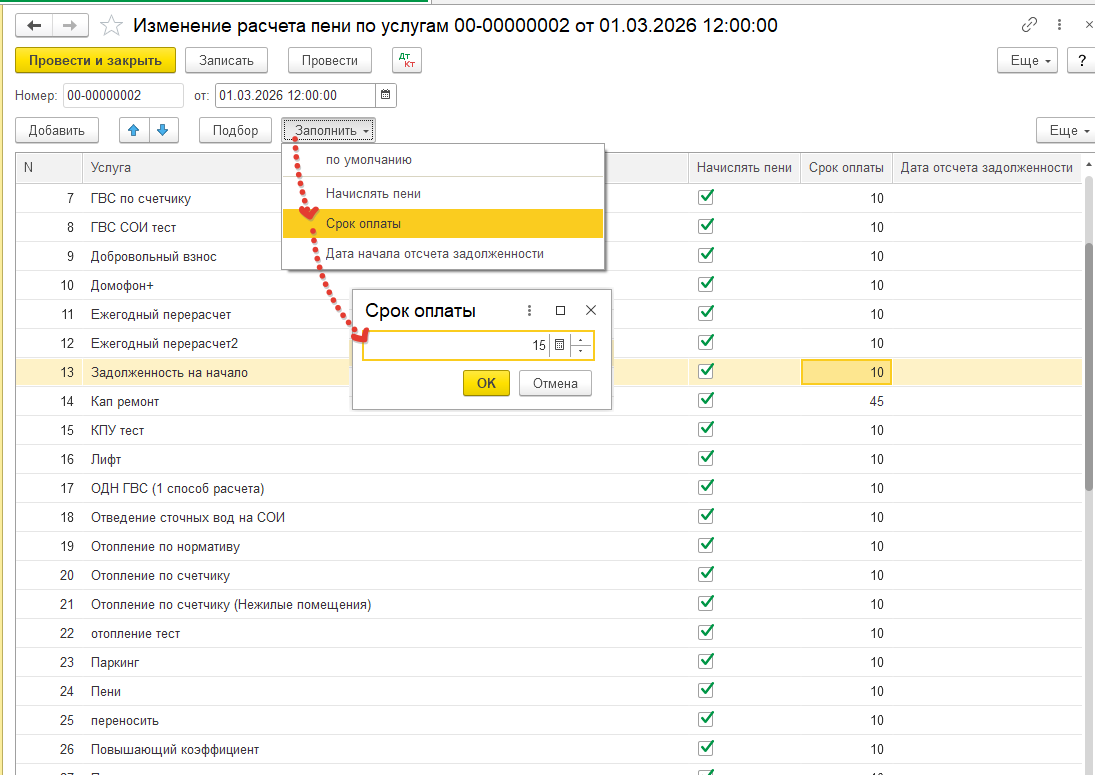Add document to favorites with star icon
The height and width of the screenshot is (775, 1095).
pyautogui.click(x=113, y=26)
